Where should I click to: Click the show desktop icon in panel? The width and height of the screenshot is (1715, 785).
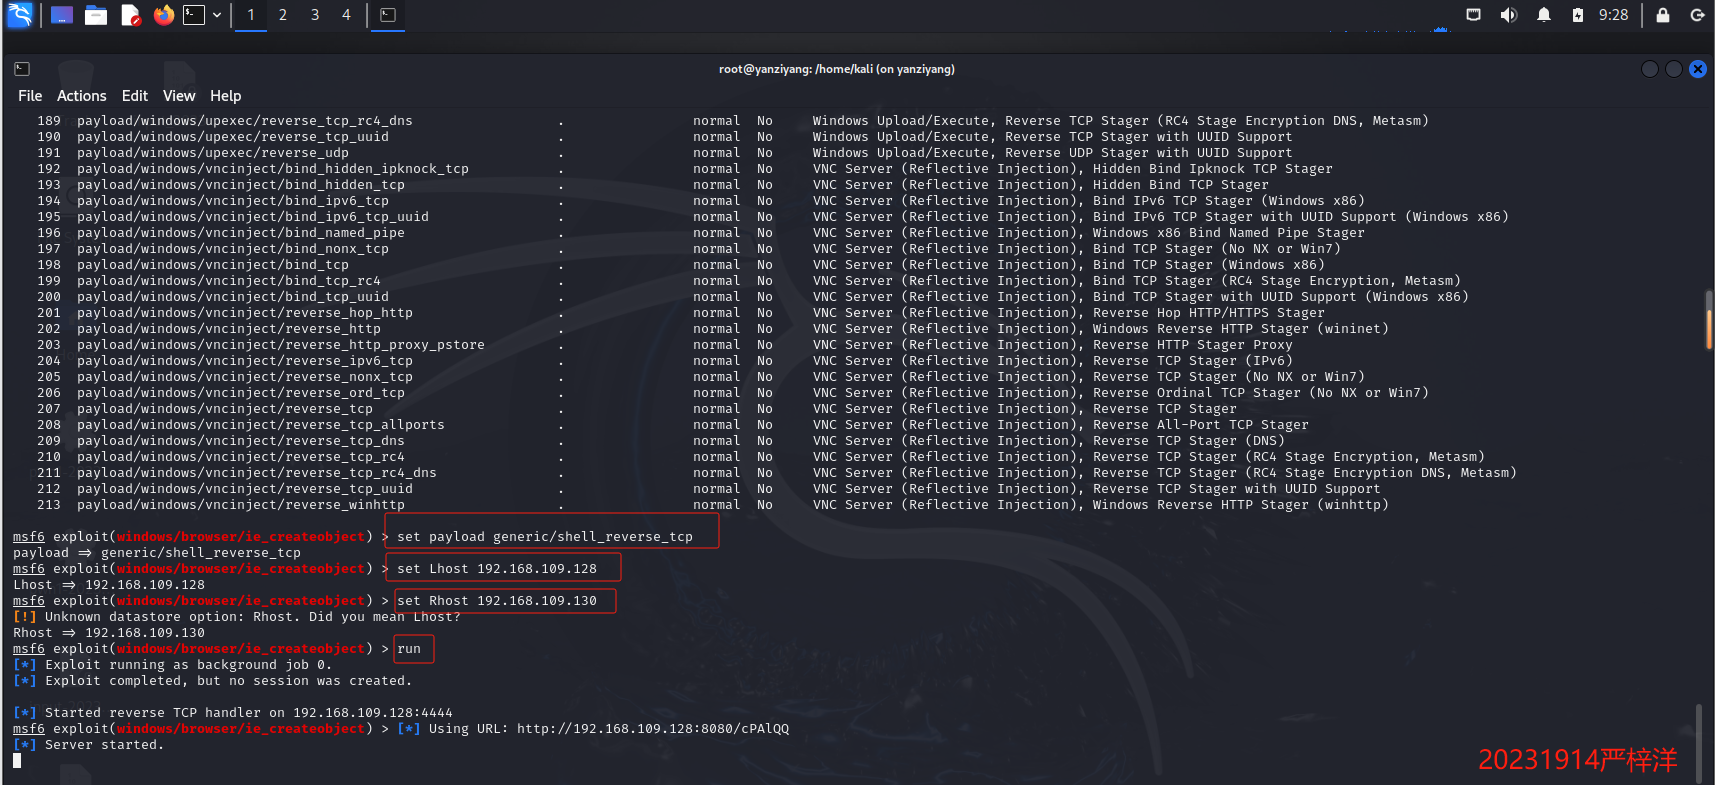(x=62, y=15)
